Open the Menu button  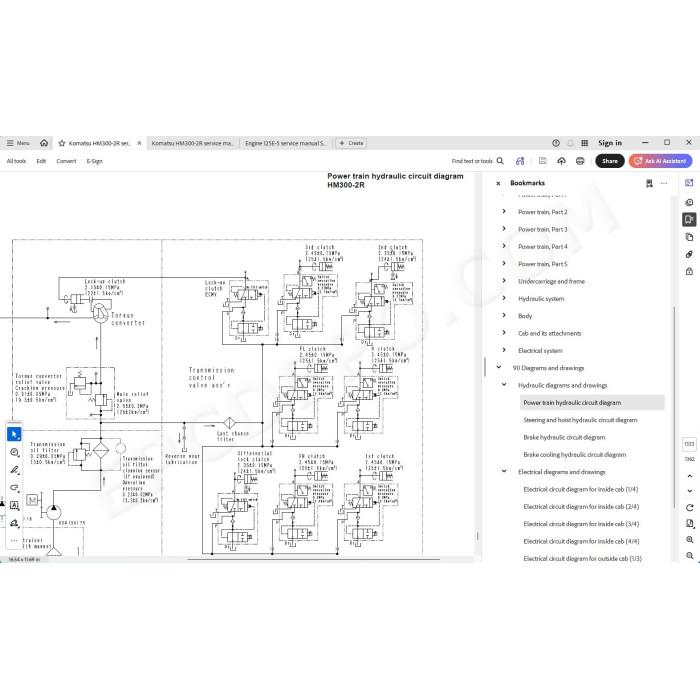(x=18, y=143)
